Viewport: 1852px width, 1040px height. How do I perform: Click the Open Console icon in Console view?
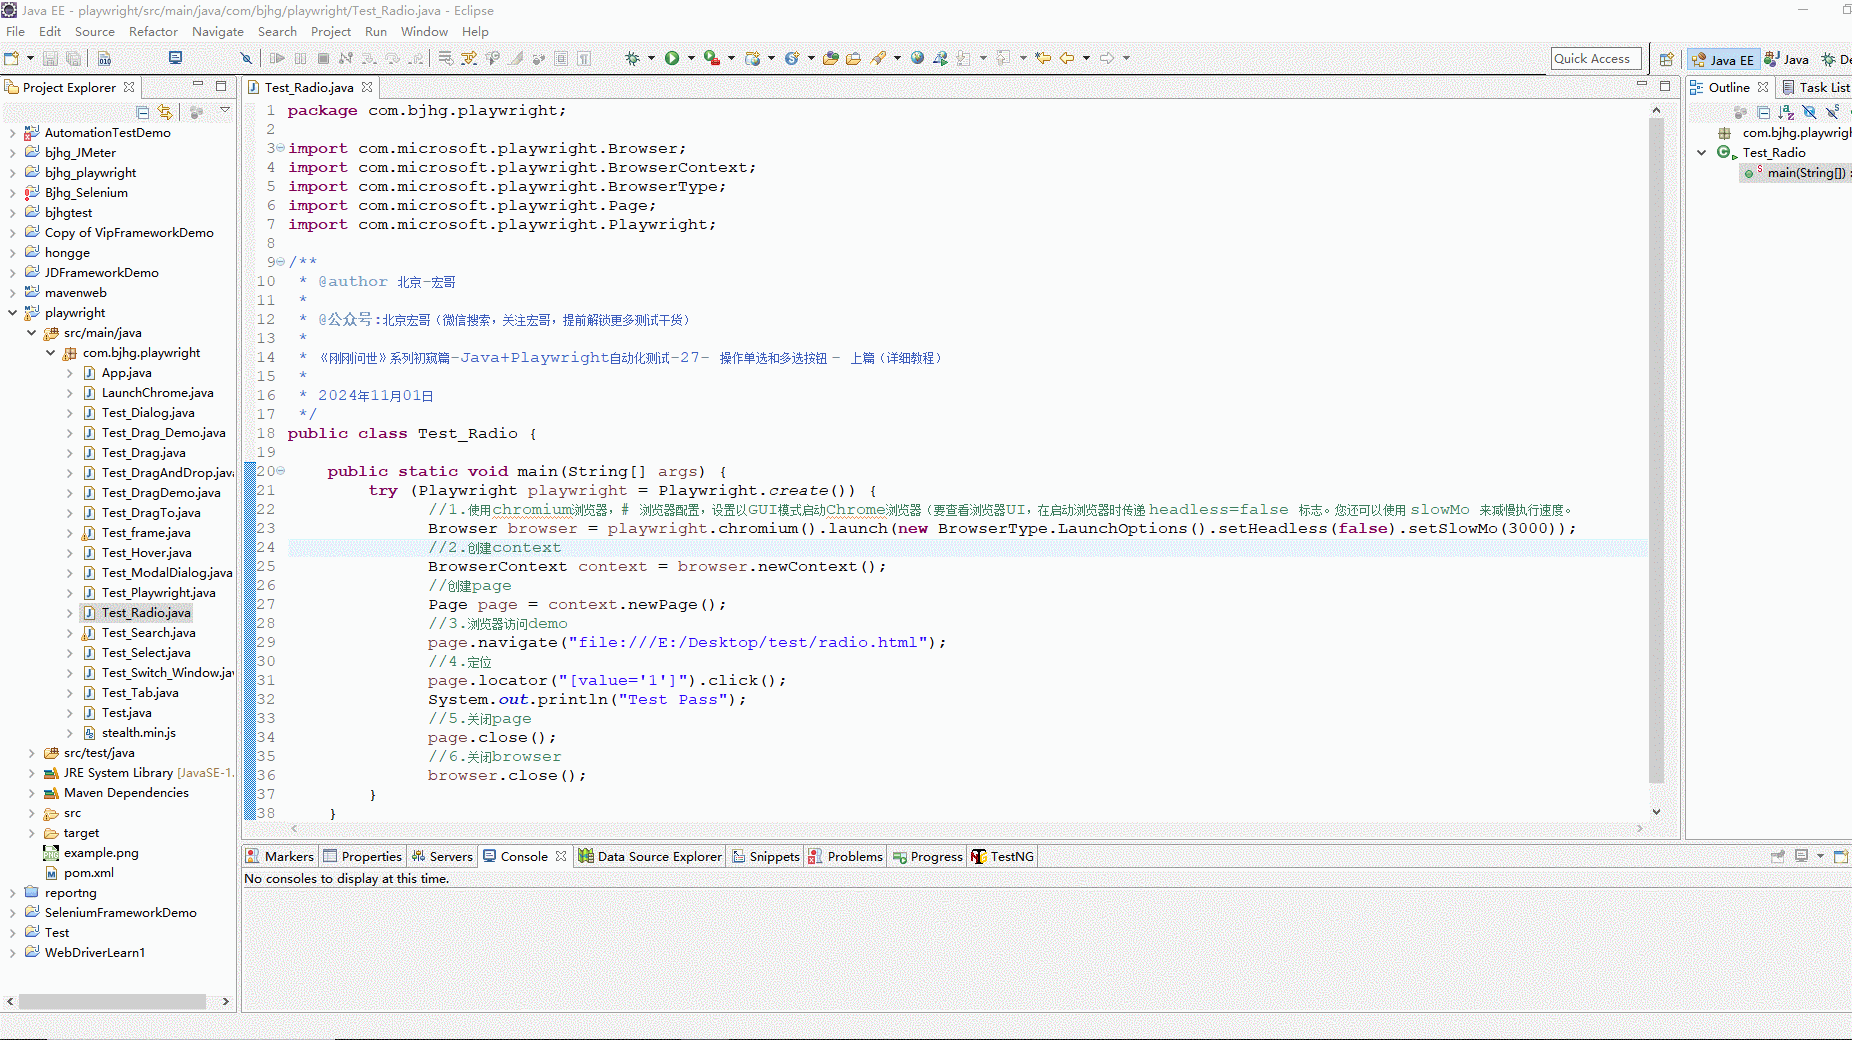(1840, 856)
